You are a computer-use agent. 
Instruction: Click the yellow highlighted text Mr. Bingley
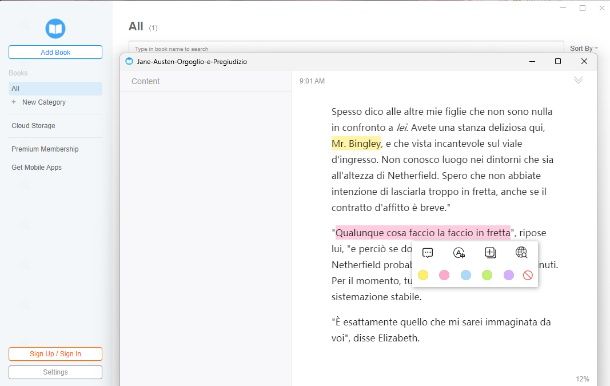356,144
